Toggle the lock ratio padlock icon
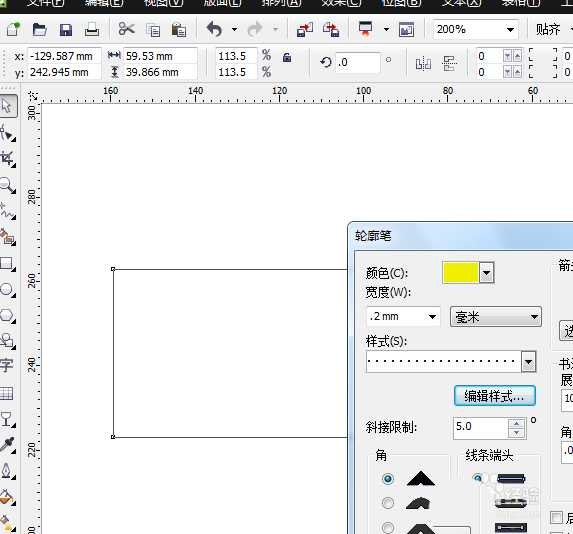Image resolution: width=573 pixels, height=534 pixels. [287, 57]
